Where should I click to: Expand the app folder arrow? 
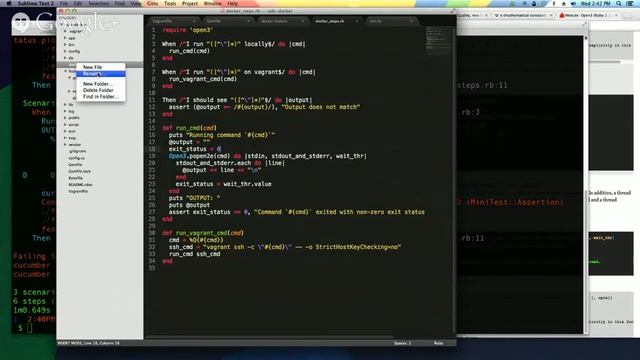point(65,38)
